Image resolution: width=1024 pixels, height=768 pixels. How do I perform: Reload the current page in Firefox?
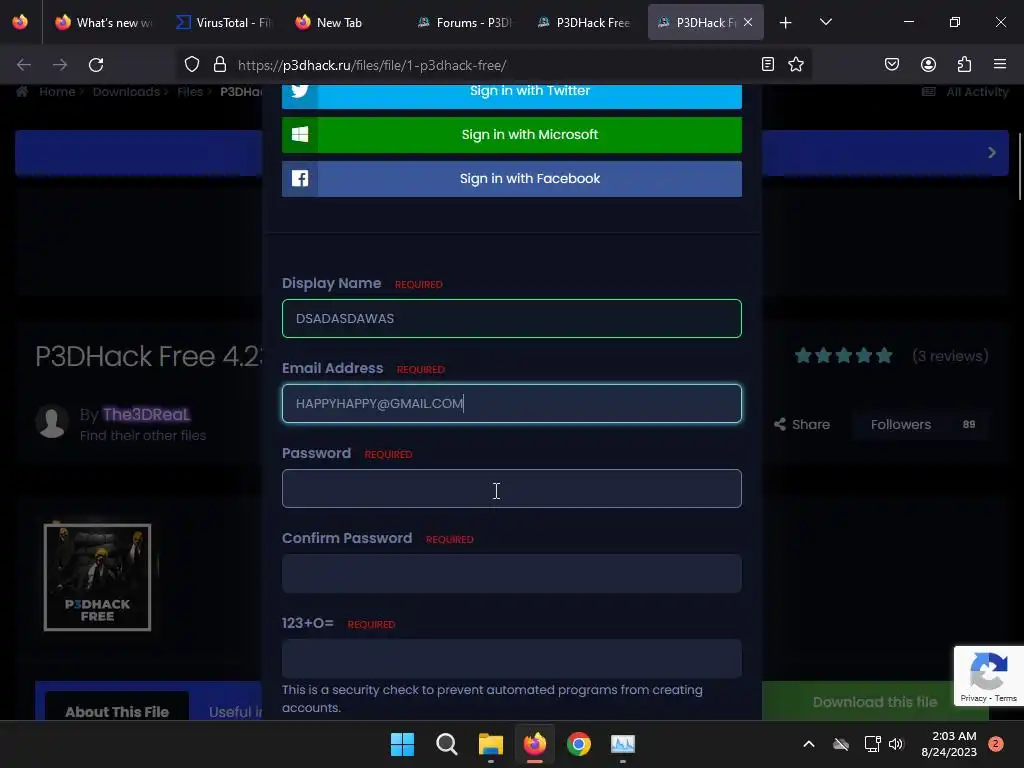tap(96, 65)
